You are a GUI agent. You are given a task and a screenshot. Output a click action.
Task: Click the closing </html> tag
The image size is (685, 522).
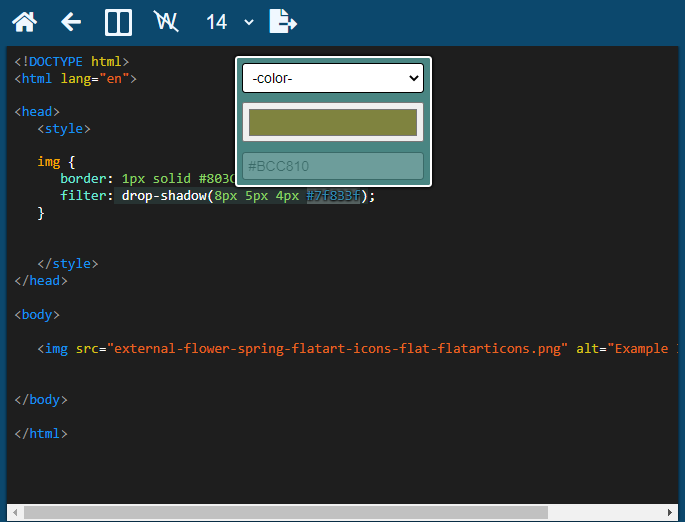[41, 434]
